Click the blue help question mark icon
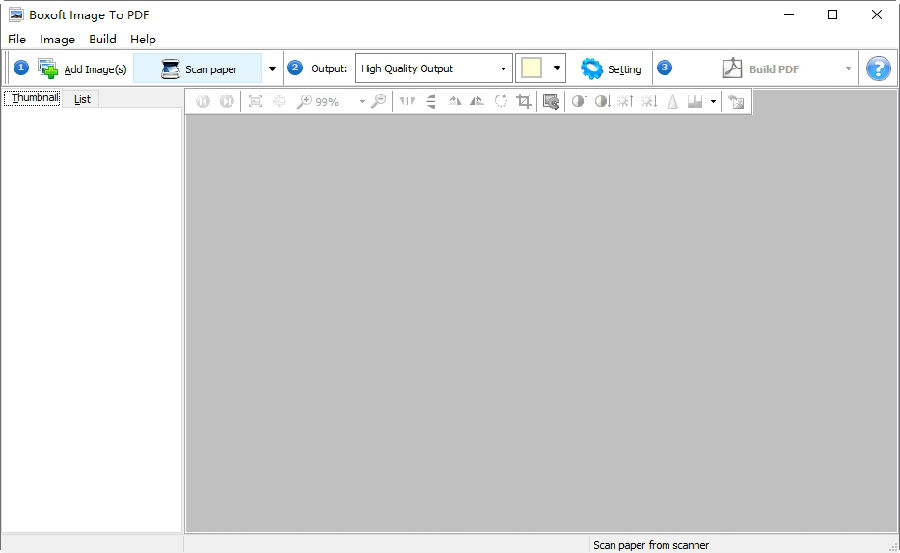This screenshot has width=900, height=553. click(x=878, y=68)
